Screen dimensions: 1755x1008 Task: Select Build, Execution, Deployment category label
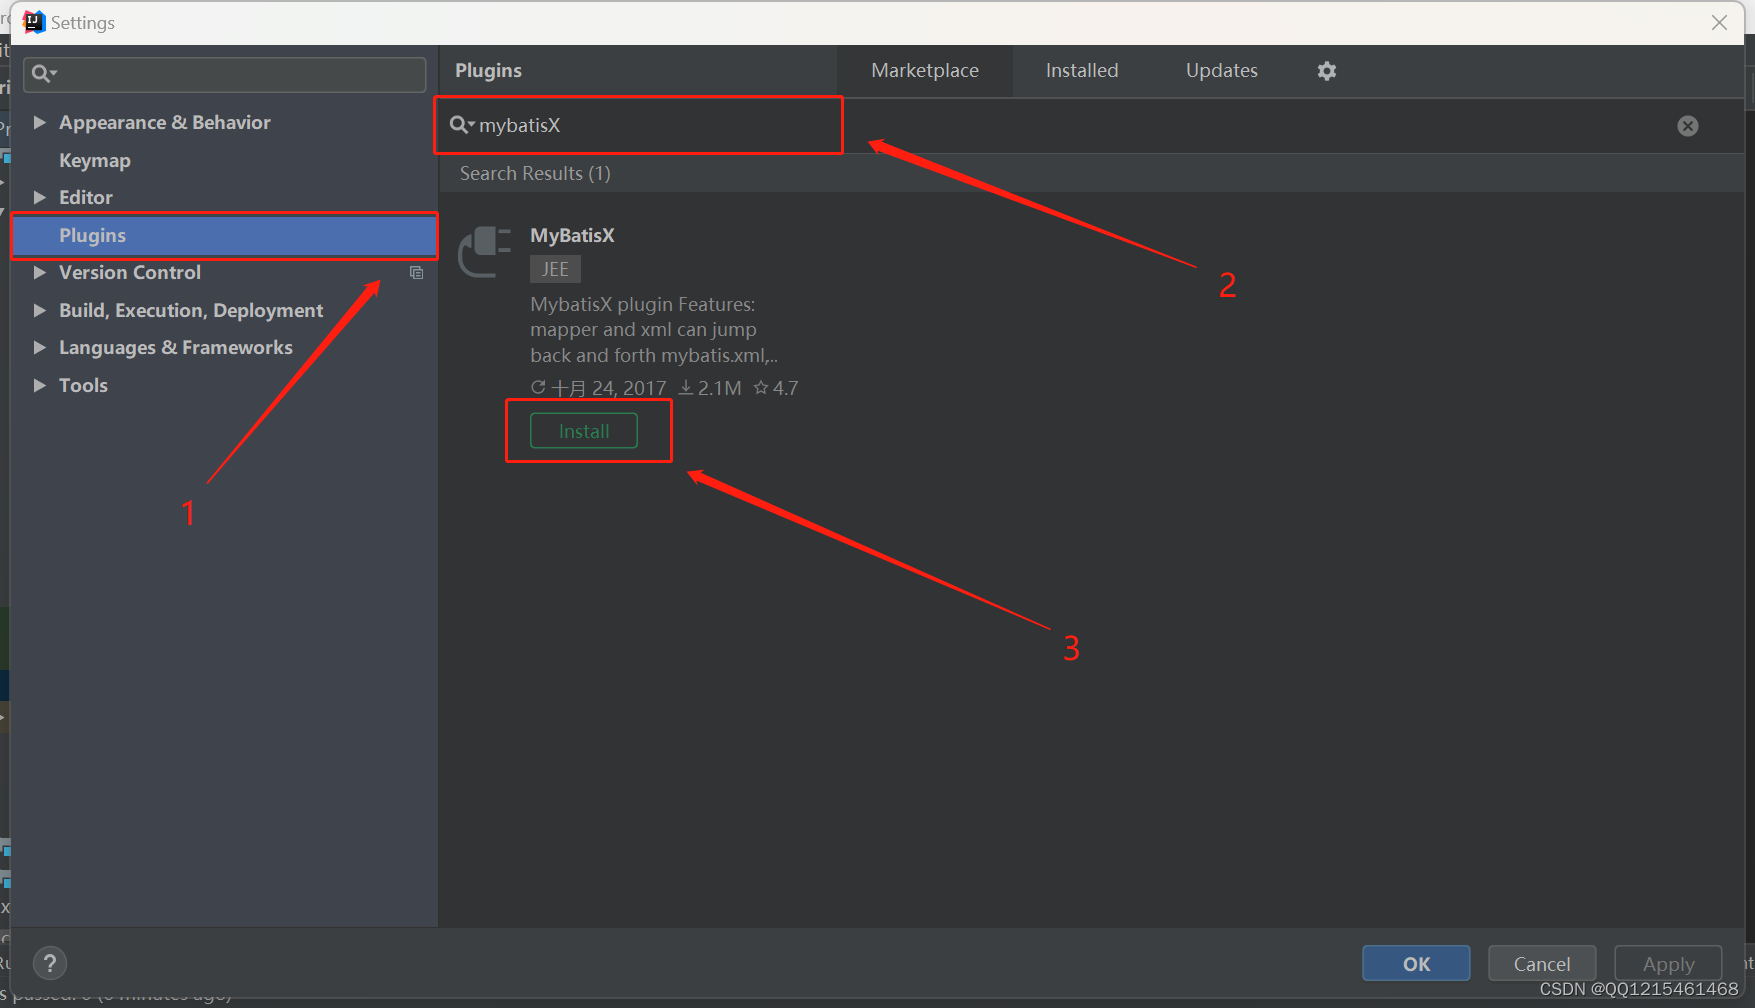click(191, 310)
